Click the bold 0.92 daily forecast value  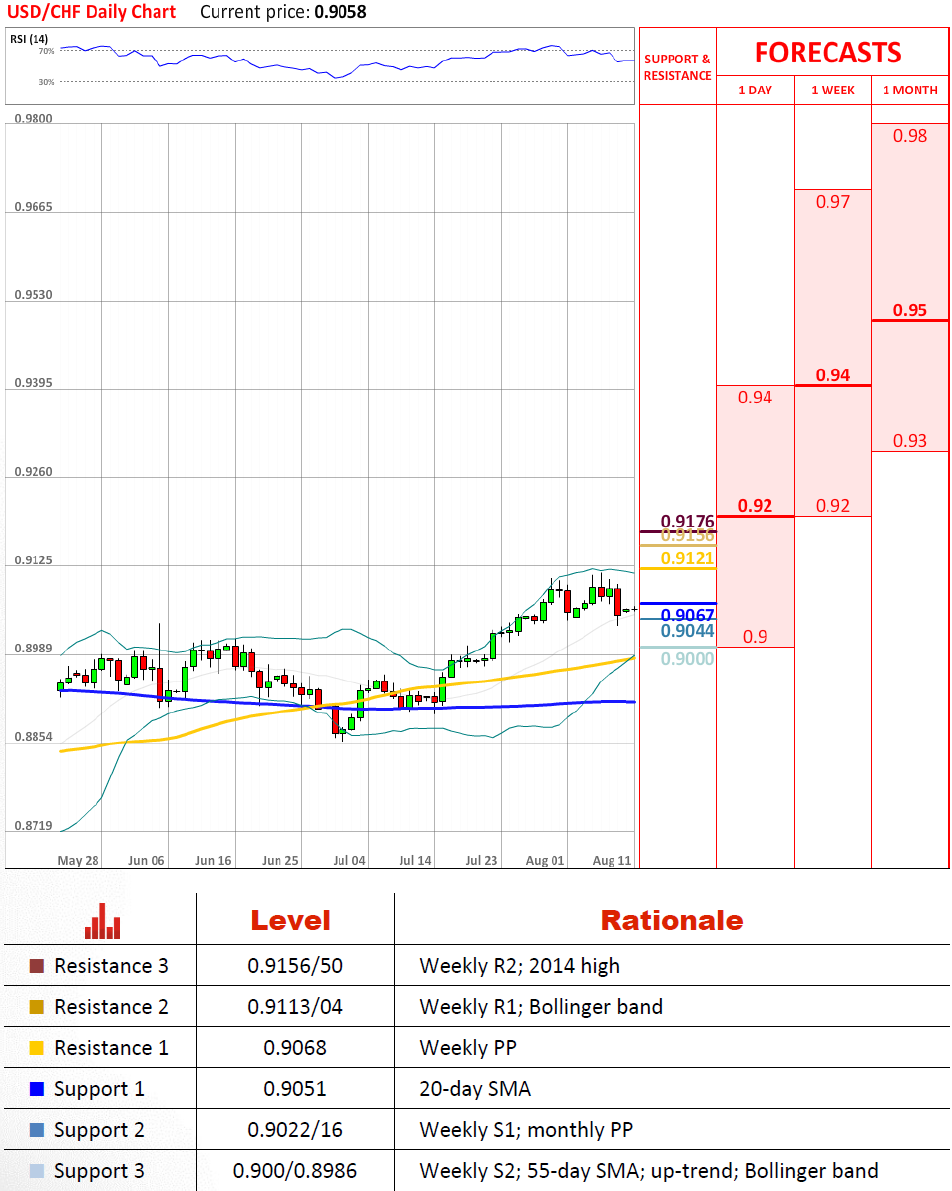click(755, 506)
